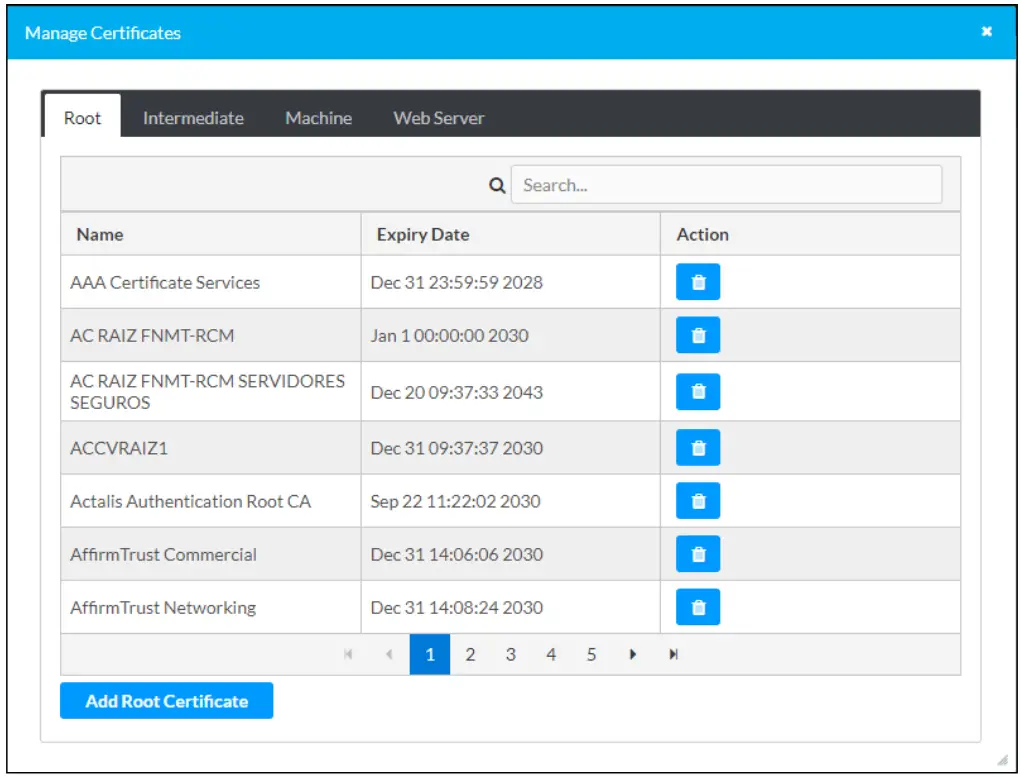Click the search magnifier icon

coord(497,185)
